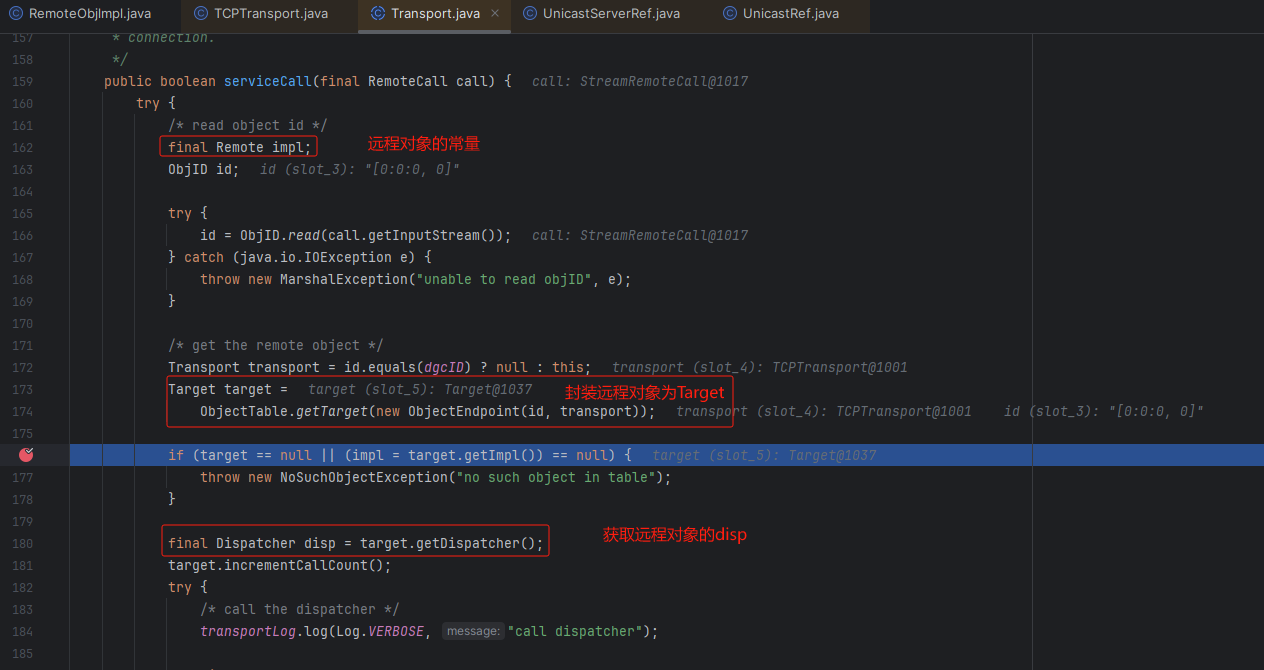Click the class icon on UnicastServerRef.java tab
This screenshot has height=670, width=1264.
pos(528,14)
